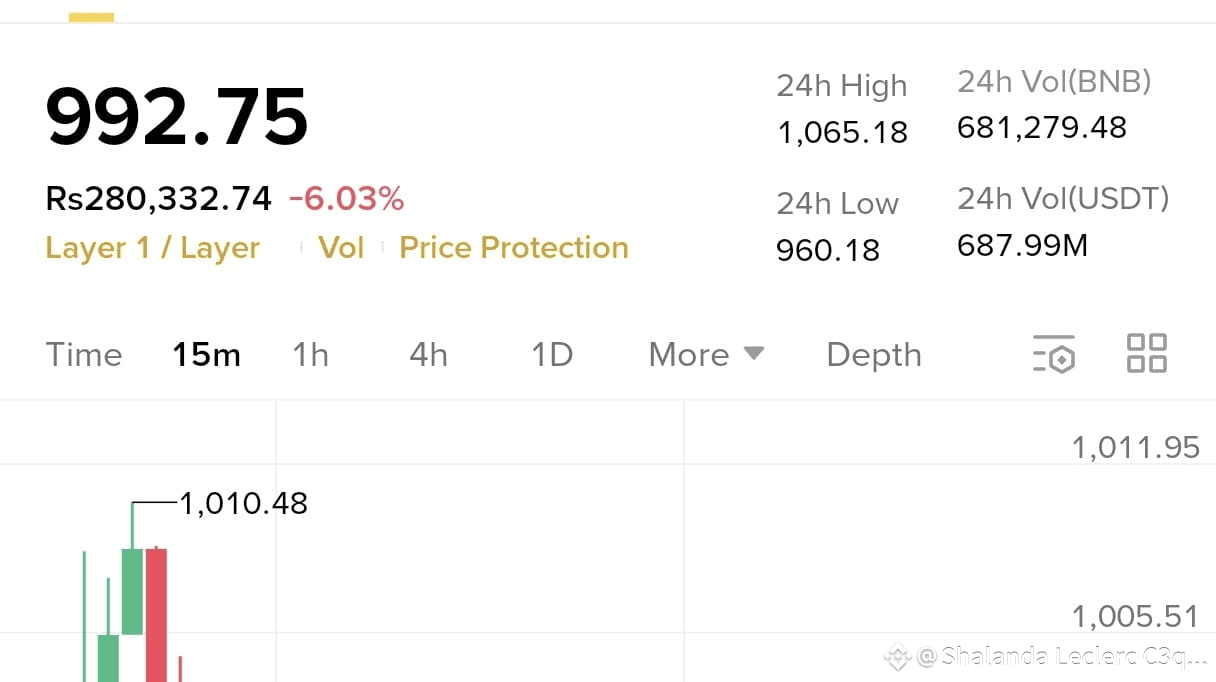Select the -6.03% change percentage
1216x682 pixels.
coord(346,199)
